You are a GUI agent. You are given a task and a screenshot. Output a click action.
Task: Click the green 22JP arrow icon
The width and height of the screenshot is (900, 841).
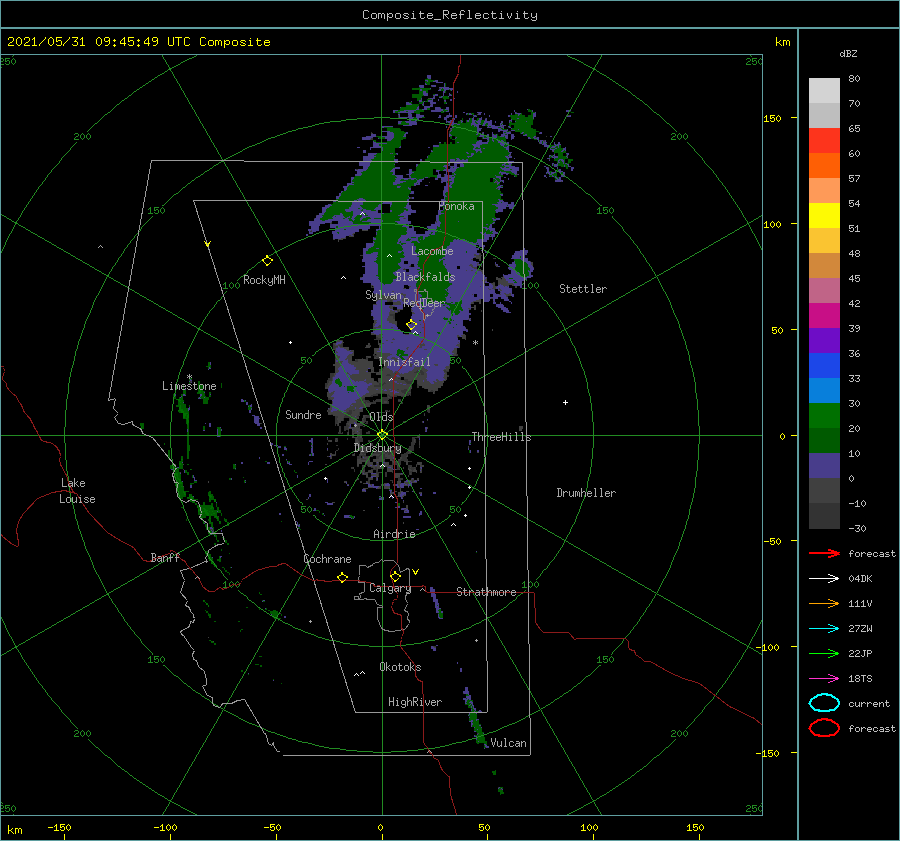[x=824, y=653]
